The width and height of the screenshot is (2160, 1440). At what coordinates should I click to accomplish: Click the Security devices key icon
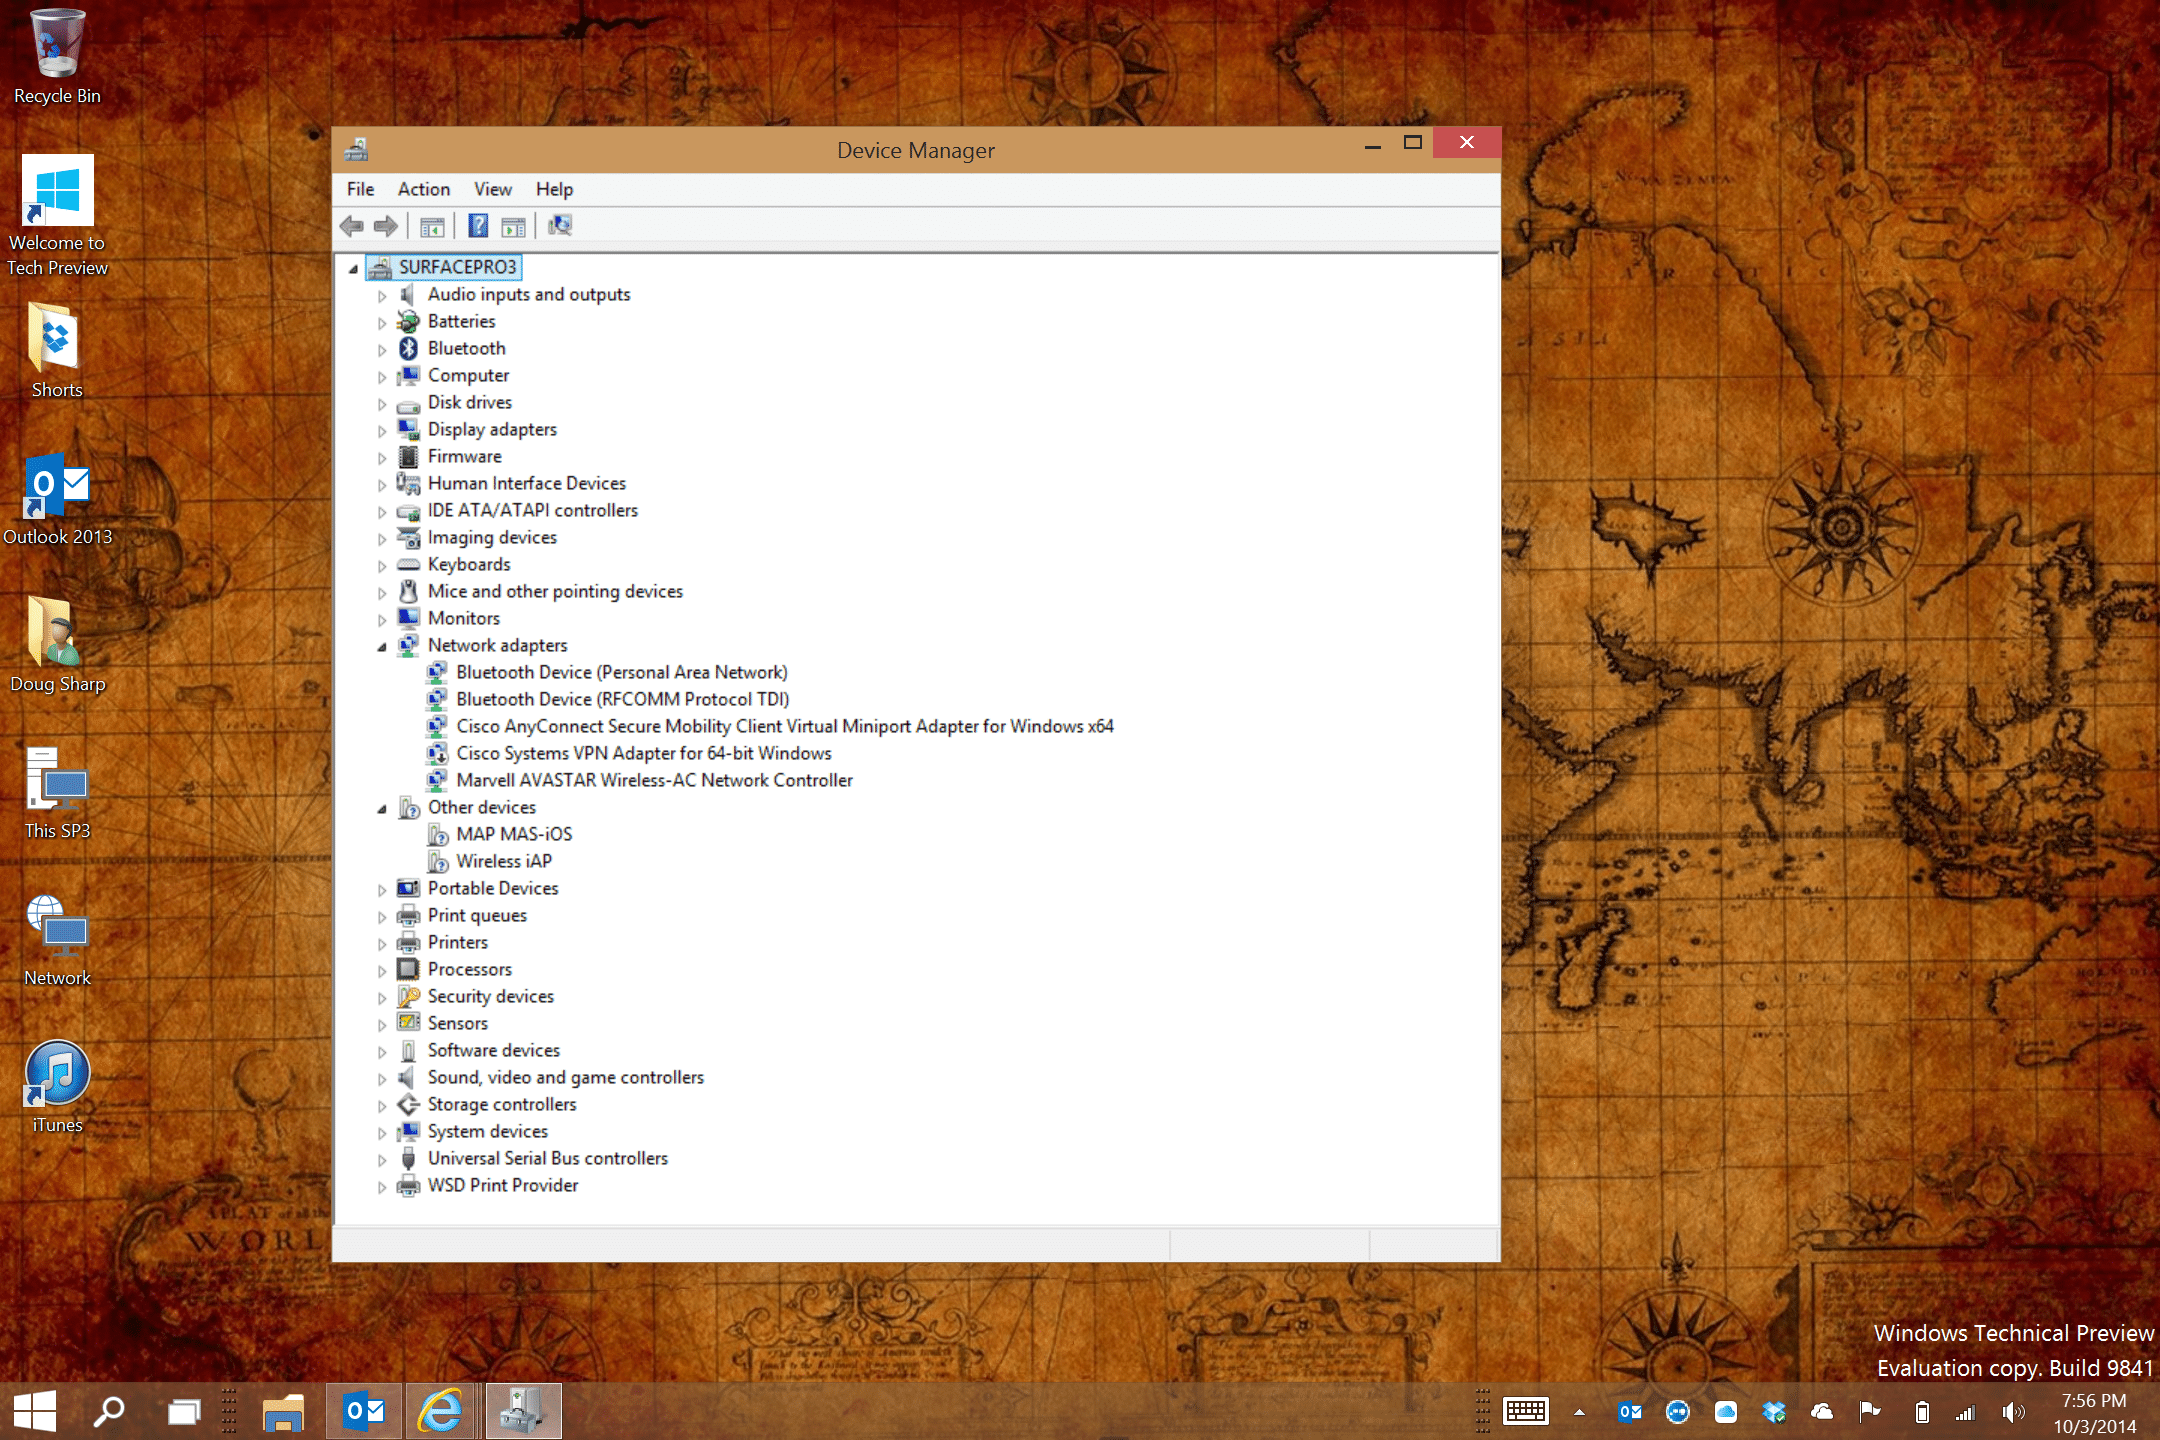pyautogui.click(x=408, y=996)
